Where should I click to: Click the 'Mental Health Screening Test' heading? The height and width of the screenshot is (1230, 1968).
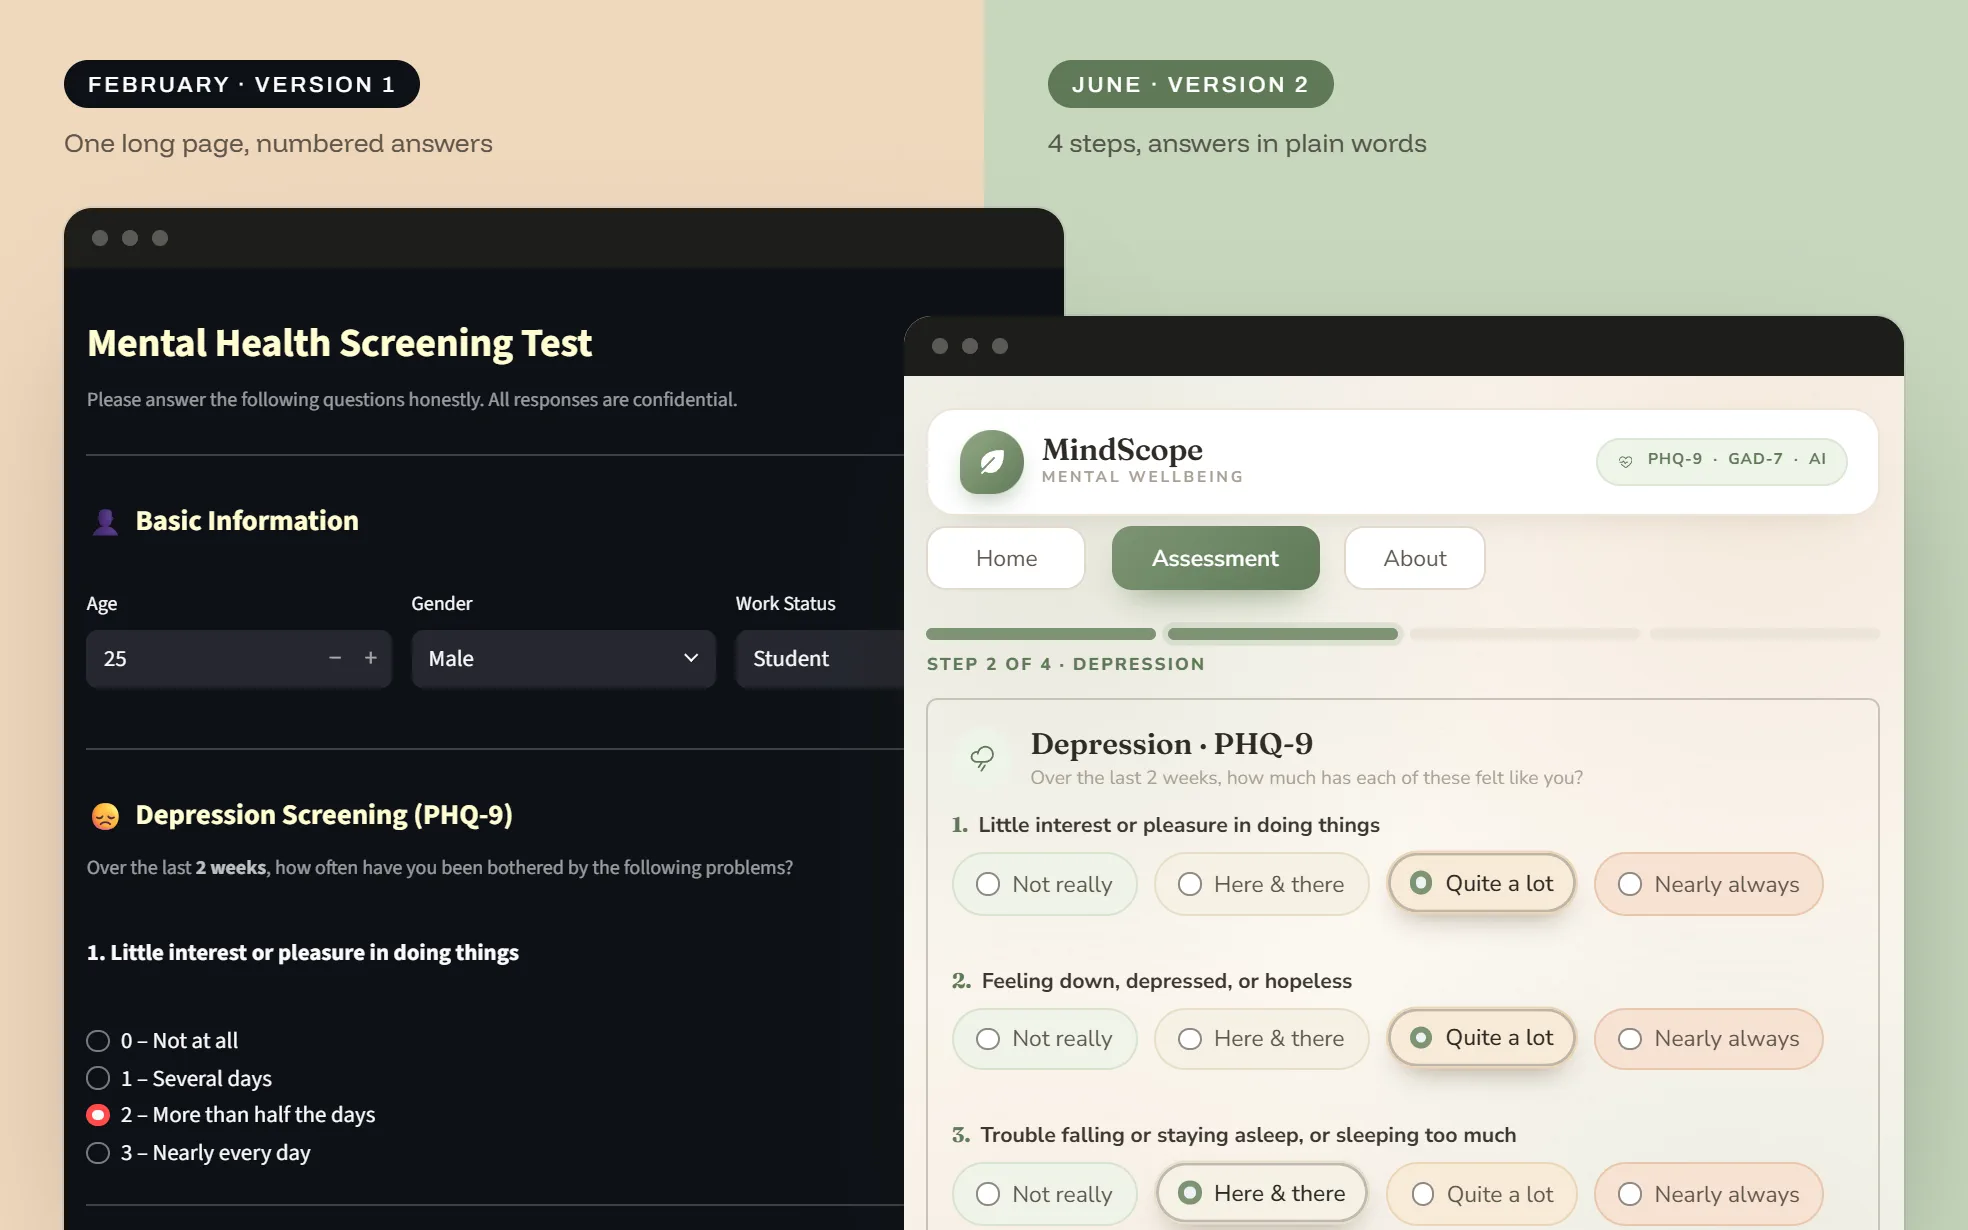coord(340,343)
